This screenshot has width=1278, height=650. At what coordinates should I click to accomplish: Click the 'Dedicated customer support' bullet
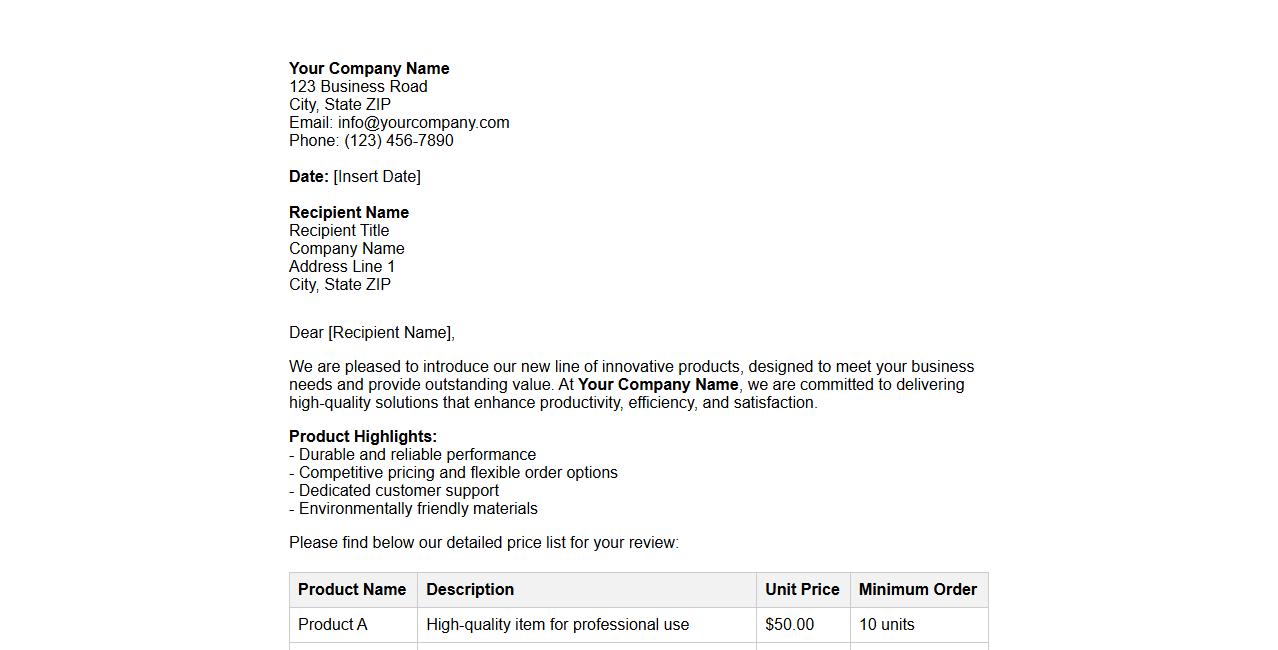398,490
